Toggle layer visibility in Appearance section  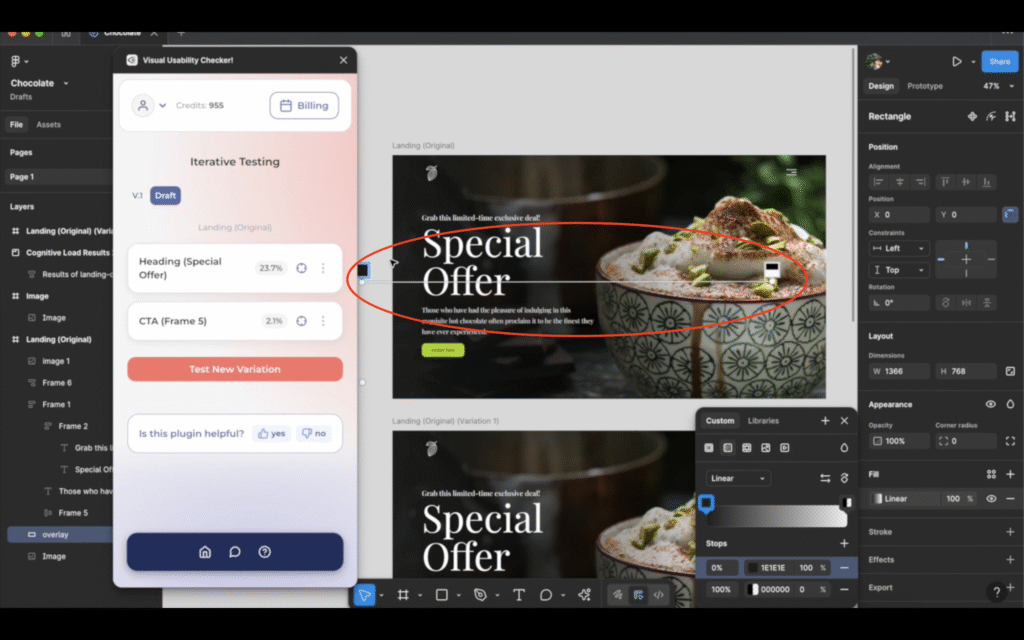coord(990,404)
